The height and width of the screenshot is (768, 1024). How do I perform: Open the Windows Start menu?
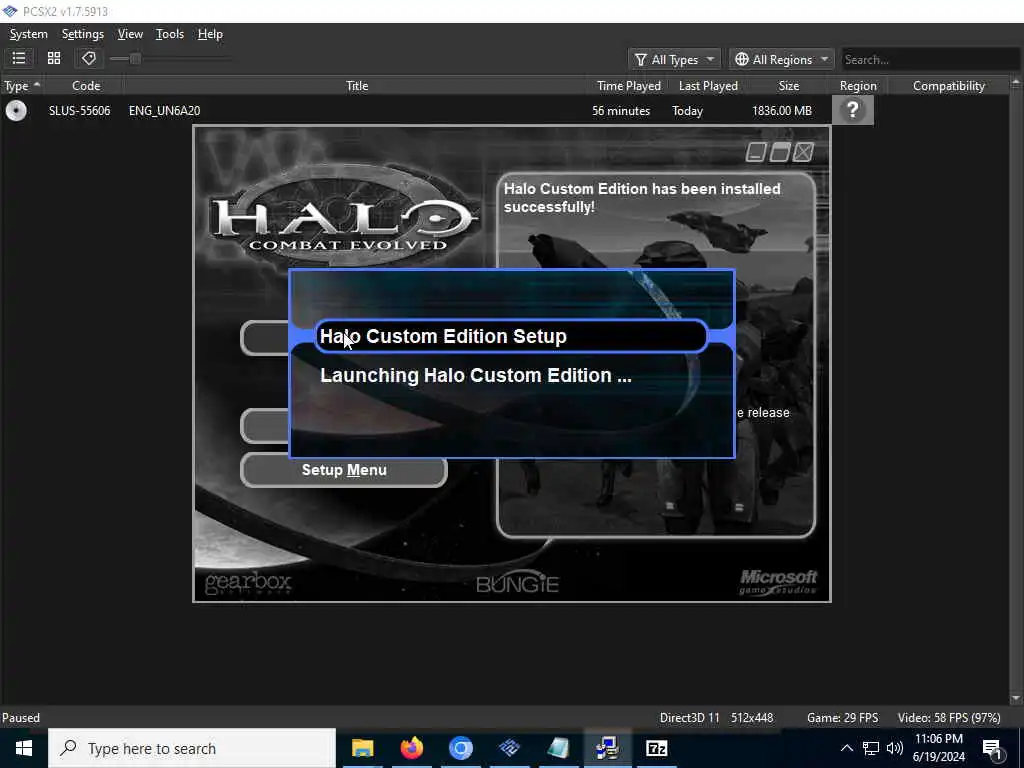(x=24, y=748)
